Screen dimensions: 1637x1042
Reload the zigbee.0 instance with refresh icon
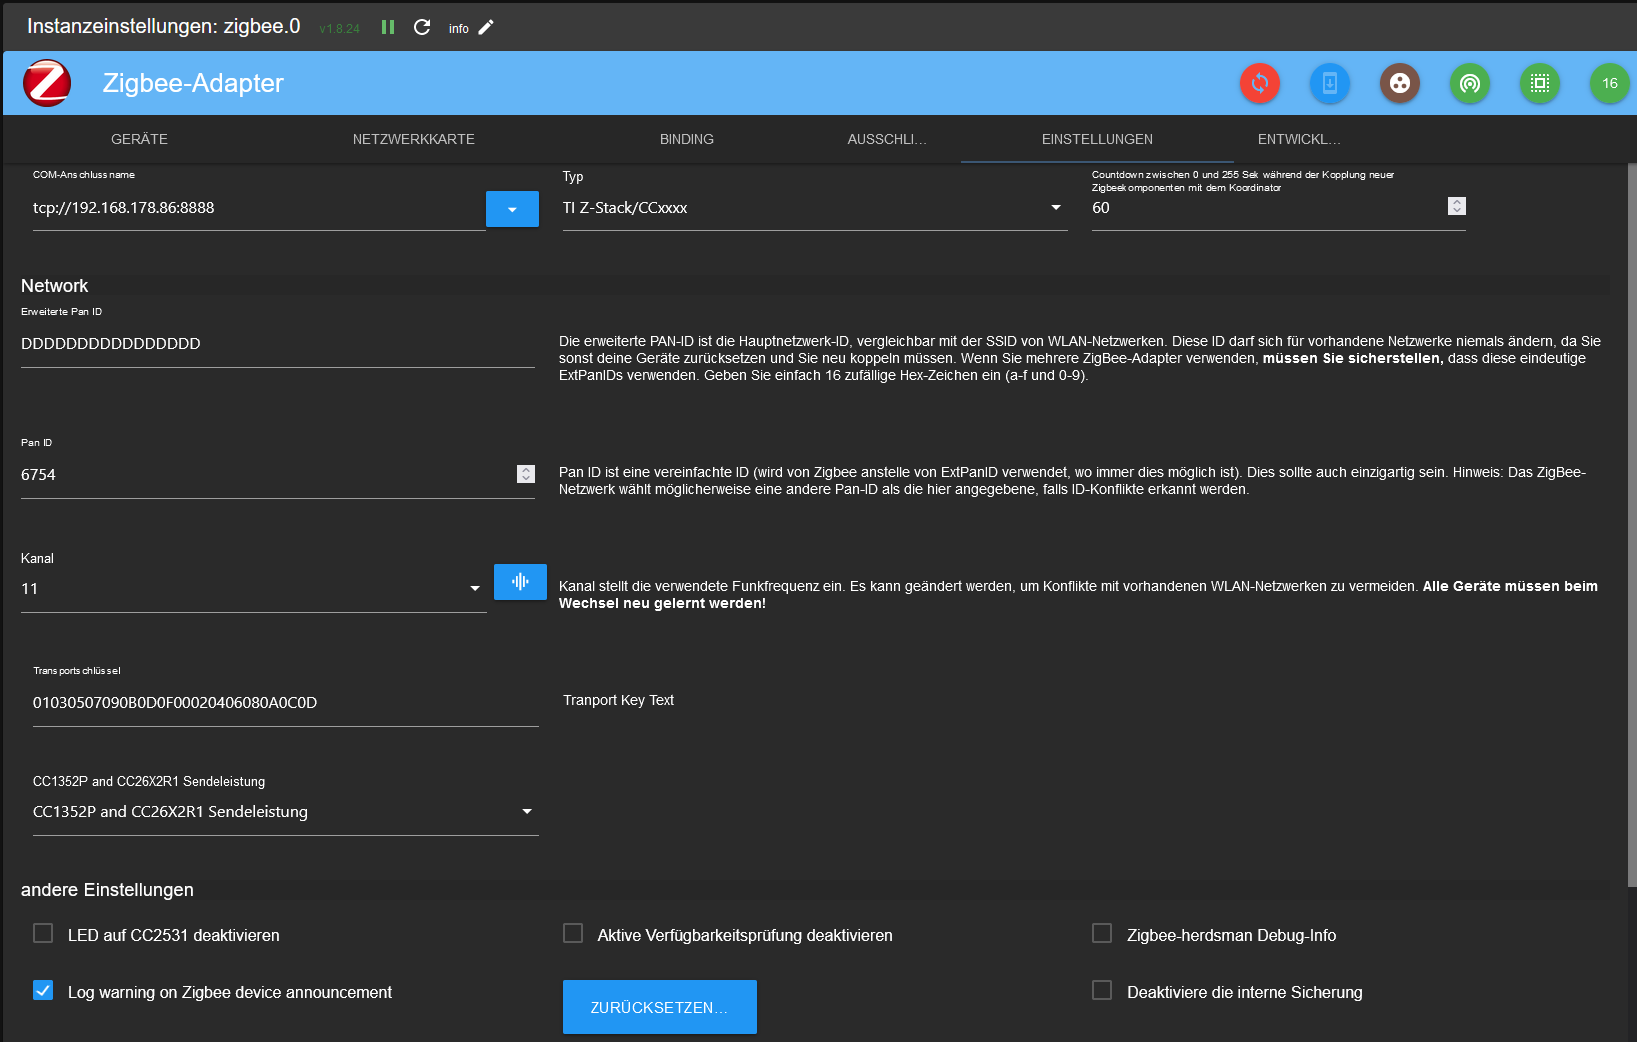422,27
